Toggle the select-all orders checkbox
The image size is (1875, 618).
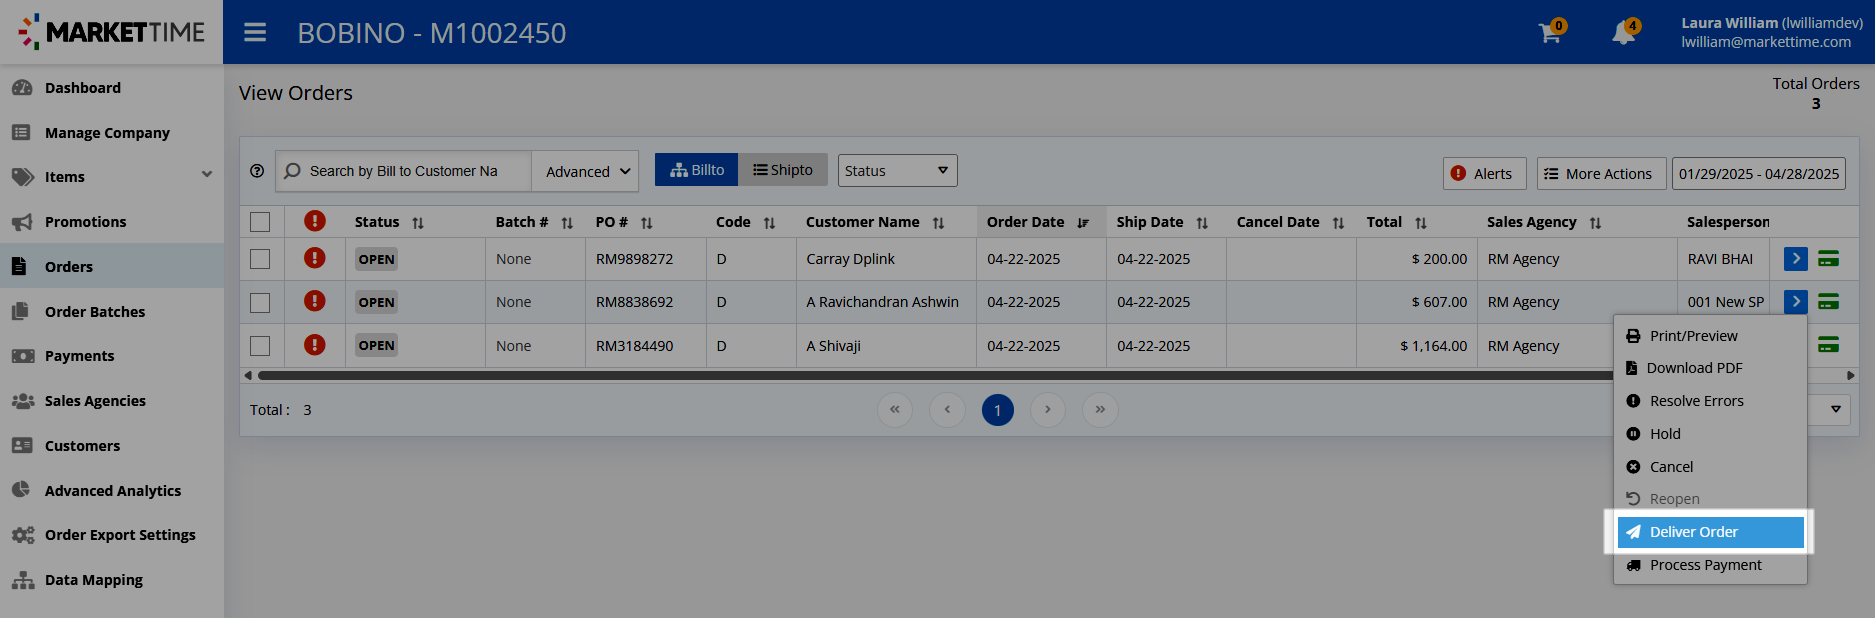260,222
